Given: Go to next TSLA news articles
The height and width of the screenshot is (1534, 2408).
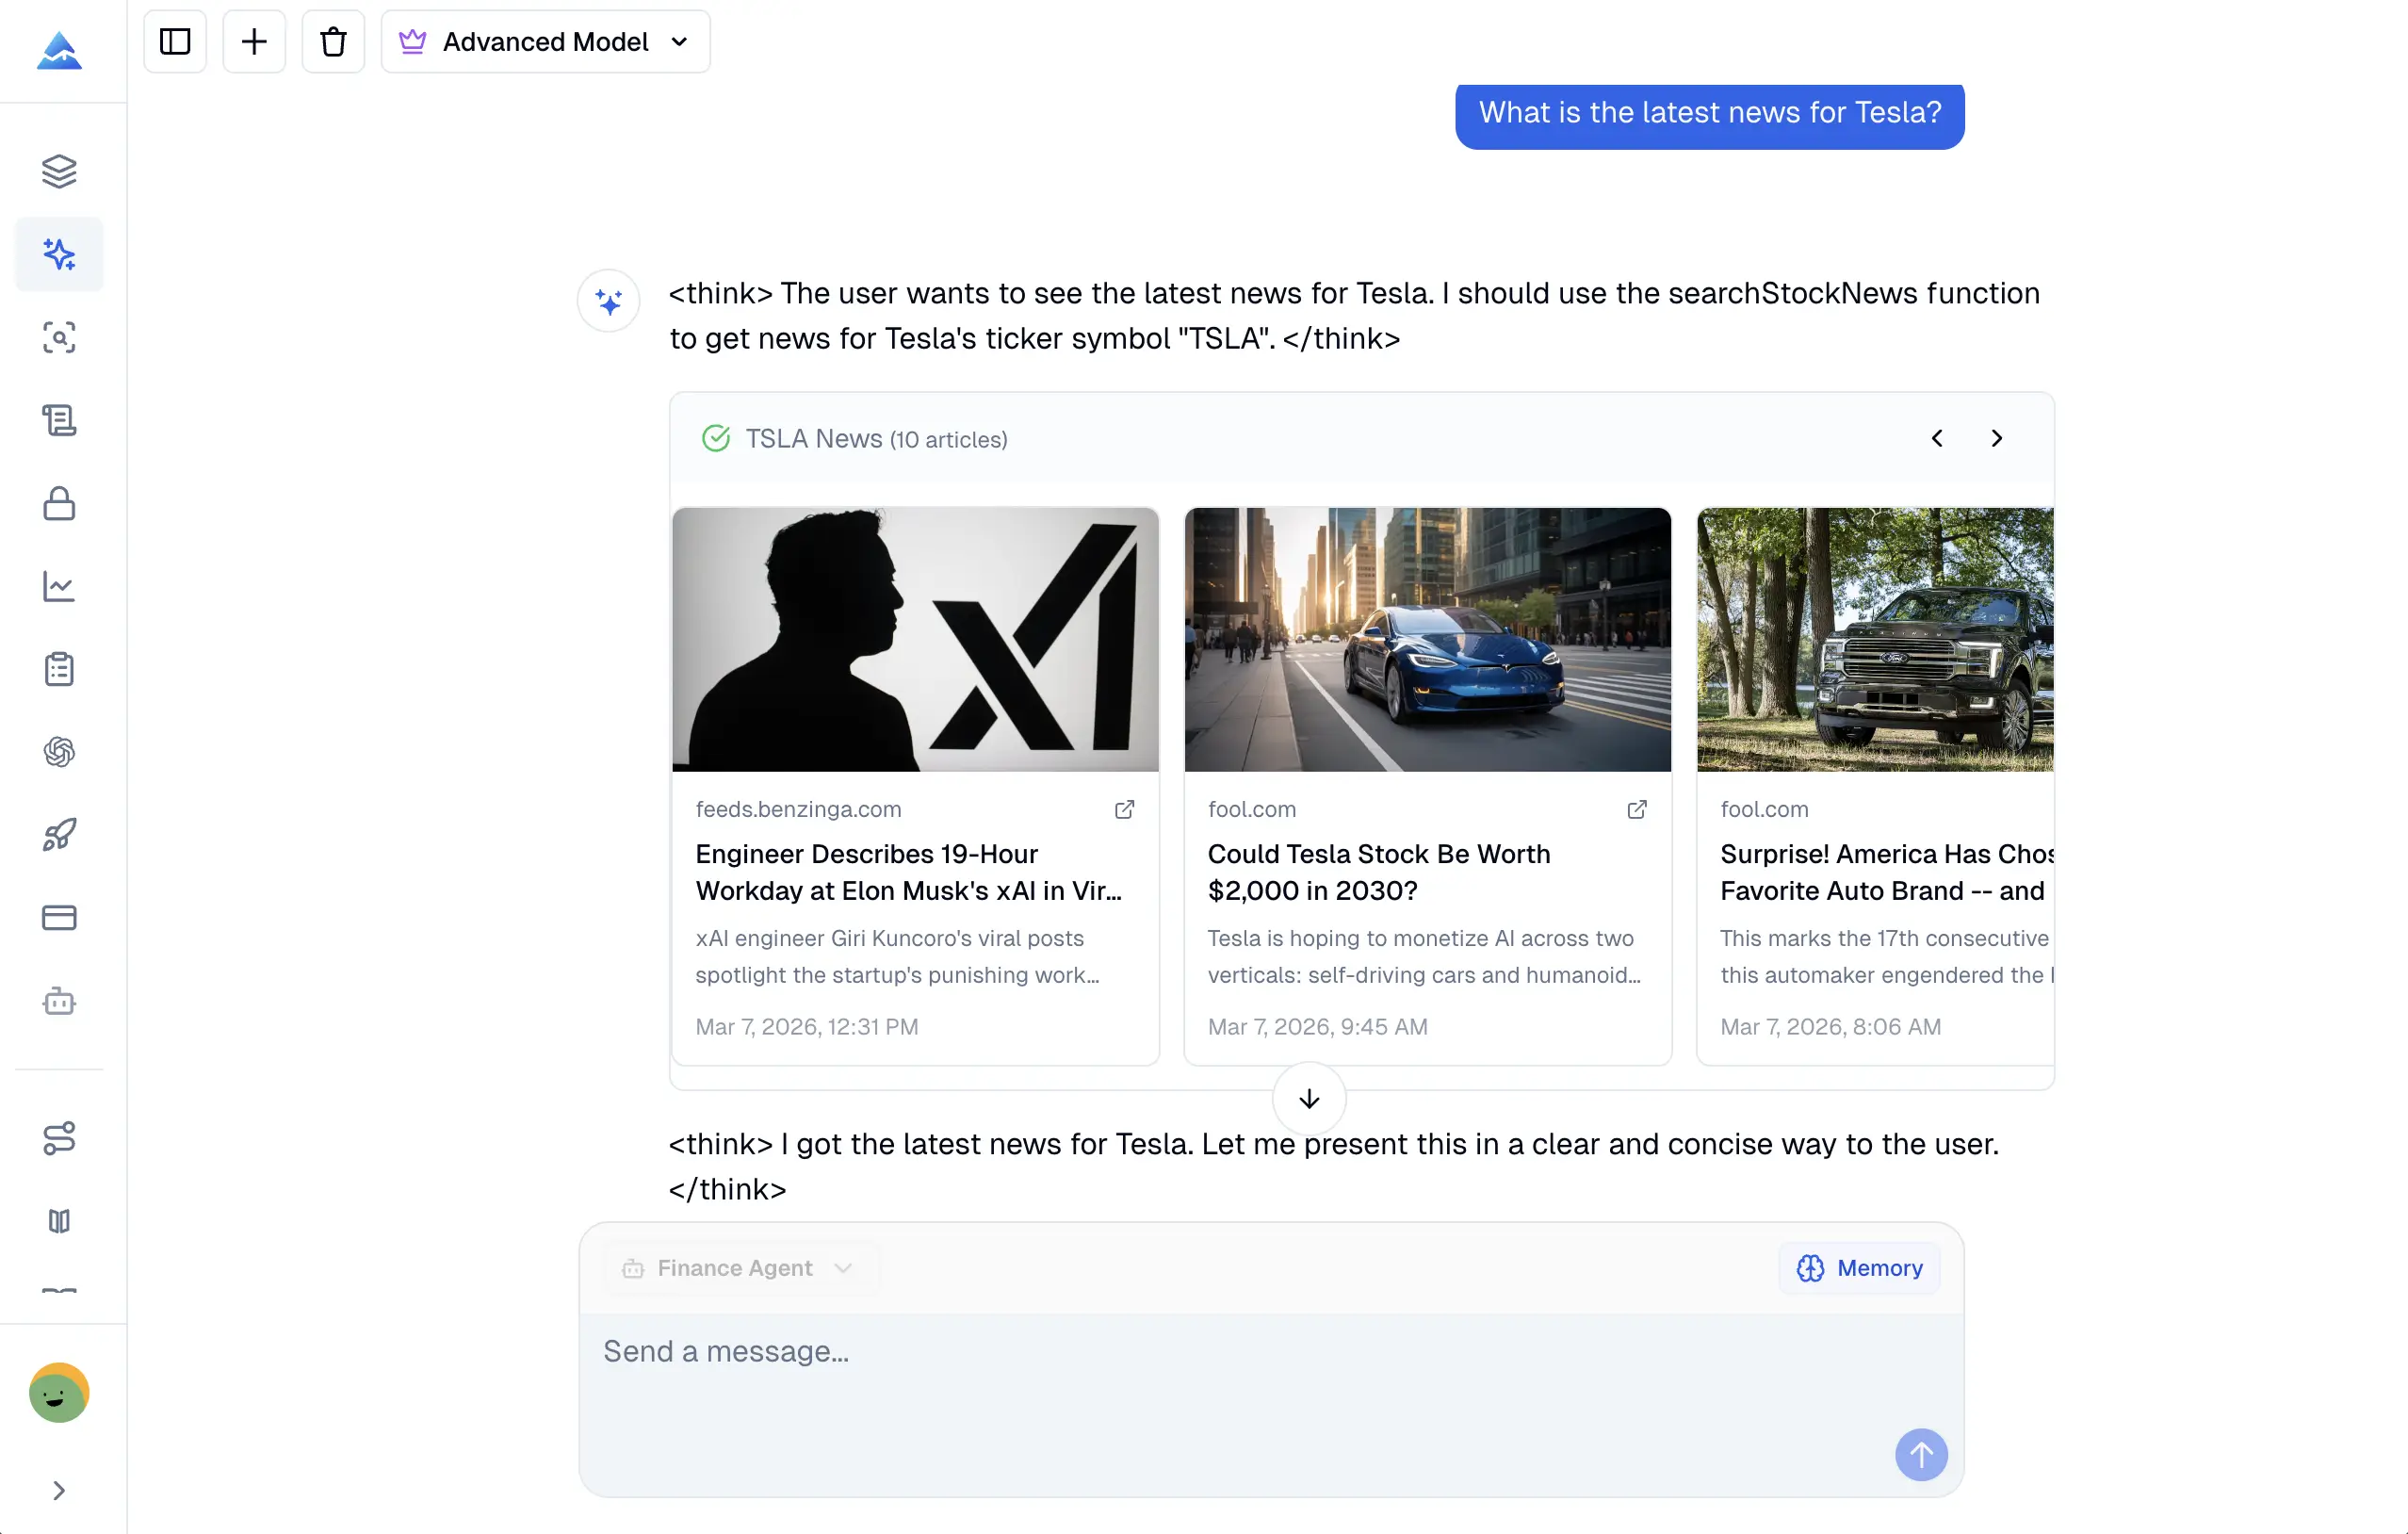Looking at the screenshot, I should [x=1996, y=438].
